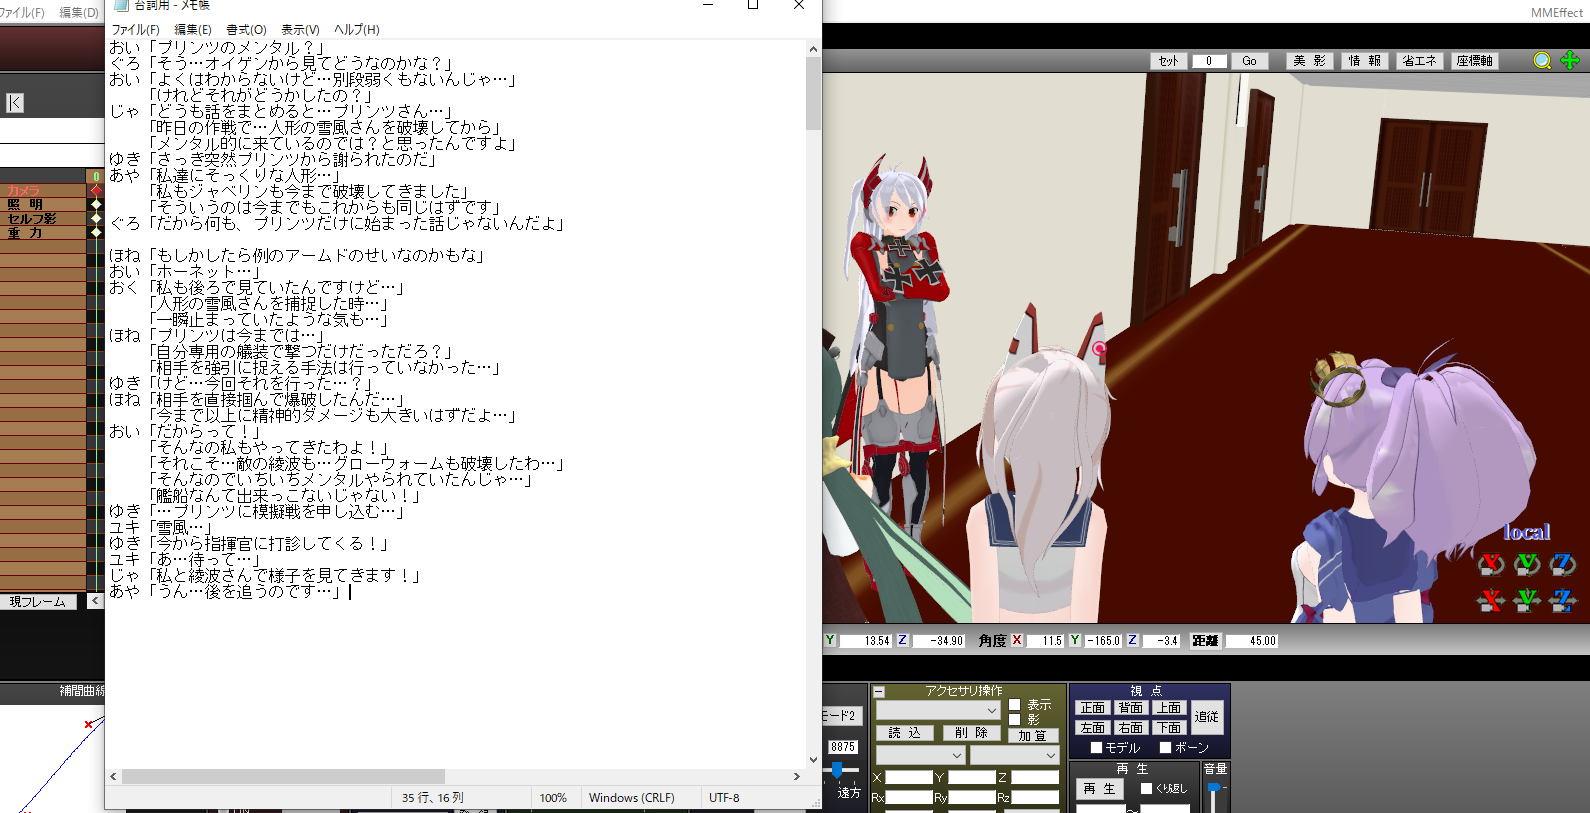Toggle the モデル view-follow checkbox
Viewport: 1590px width, 813px height.
click(1096, 747)
